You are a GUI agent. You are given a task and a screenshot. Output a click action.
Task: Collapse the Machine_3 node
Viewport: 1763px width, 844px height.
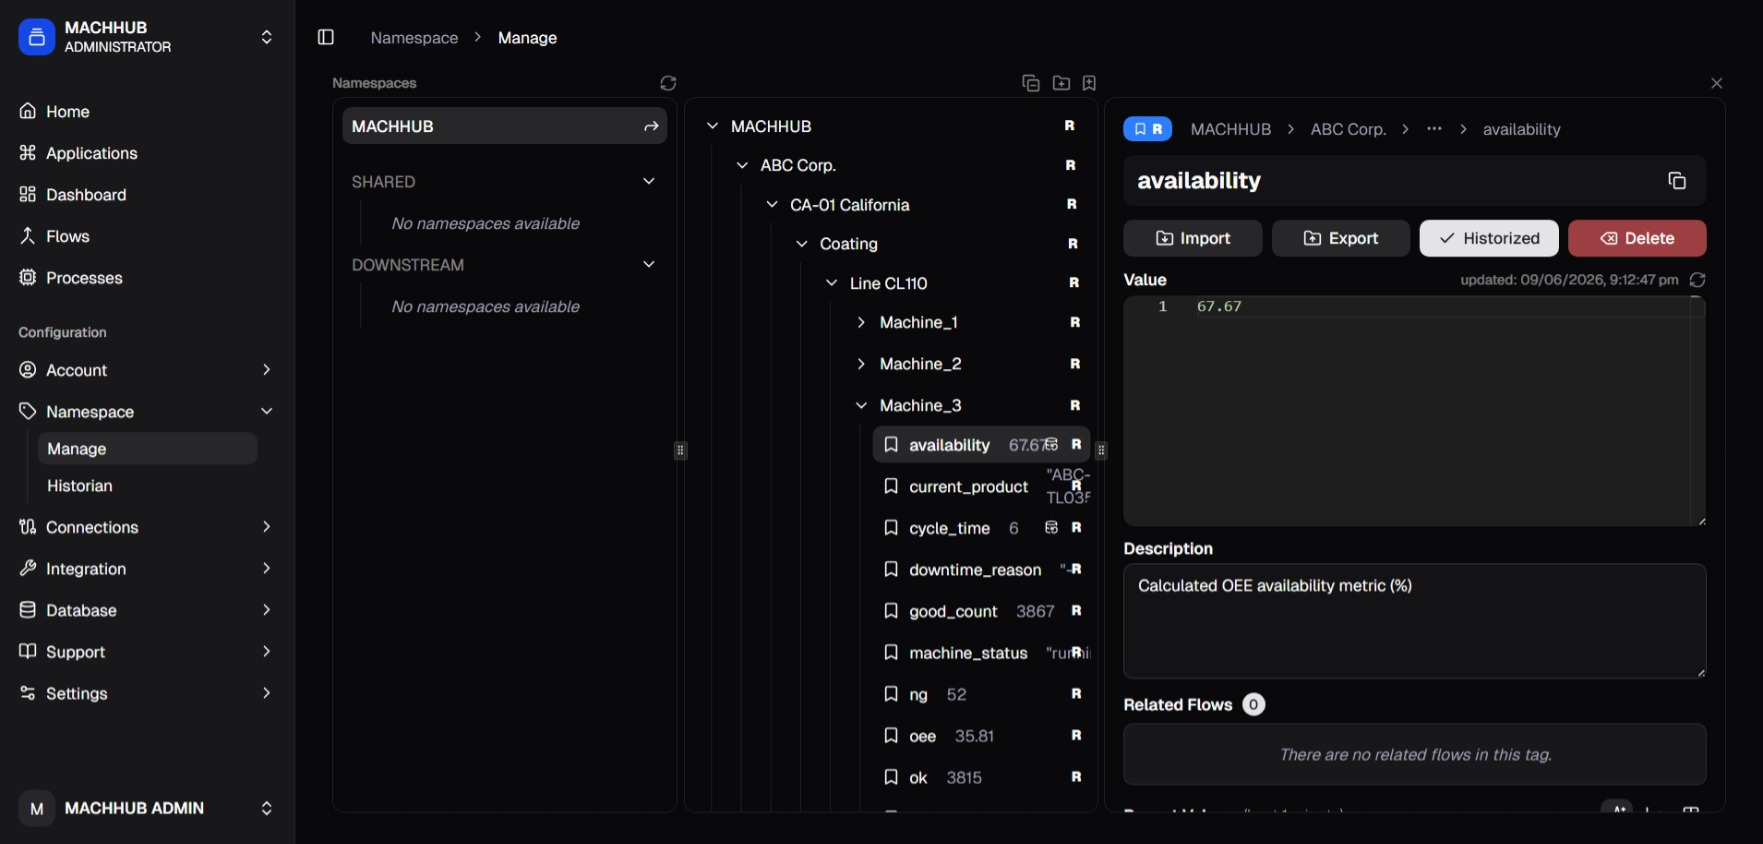coord(861,405)
